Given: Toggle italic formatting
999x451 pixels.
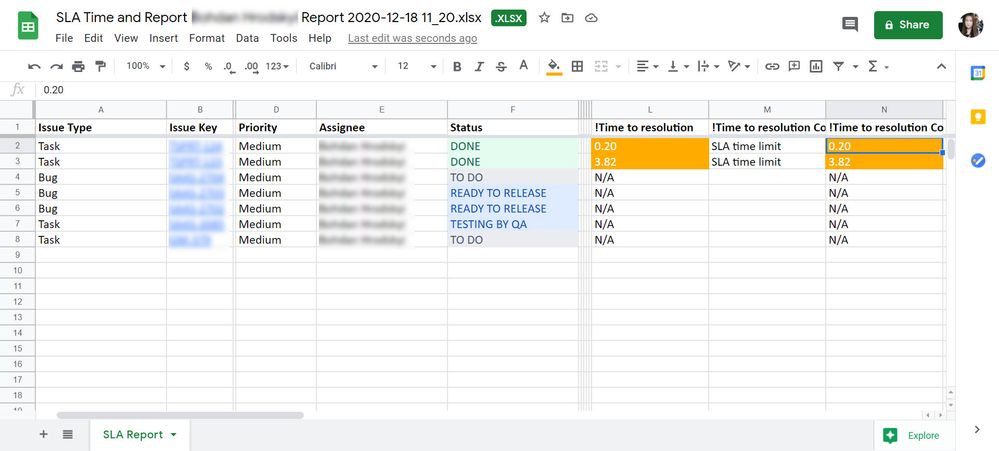Looking at the screenshot, I should tap(479, 66).
